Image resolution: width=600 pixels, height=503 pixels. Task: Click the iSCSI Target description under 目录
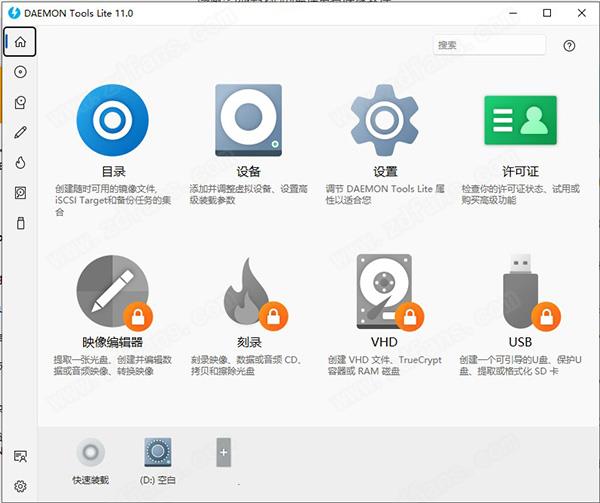click(x=113, y=200)
